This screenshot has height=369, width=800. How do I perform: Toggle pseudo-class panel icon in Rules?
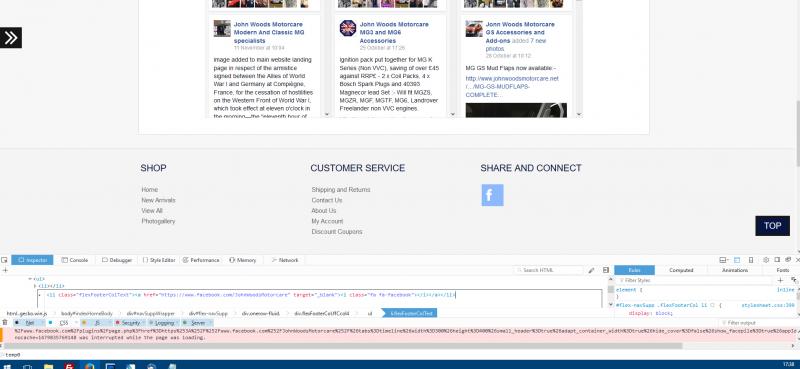[794, 280]
